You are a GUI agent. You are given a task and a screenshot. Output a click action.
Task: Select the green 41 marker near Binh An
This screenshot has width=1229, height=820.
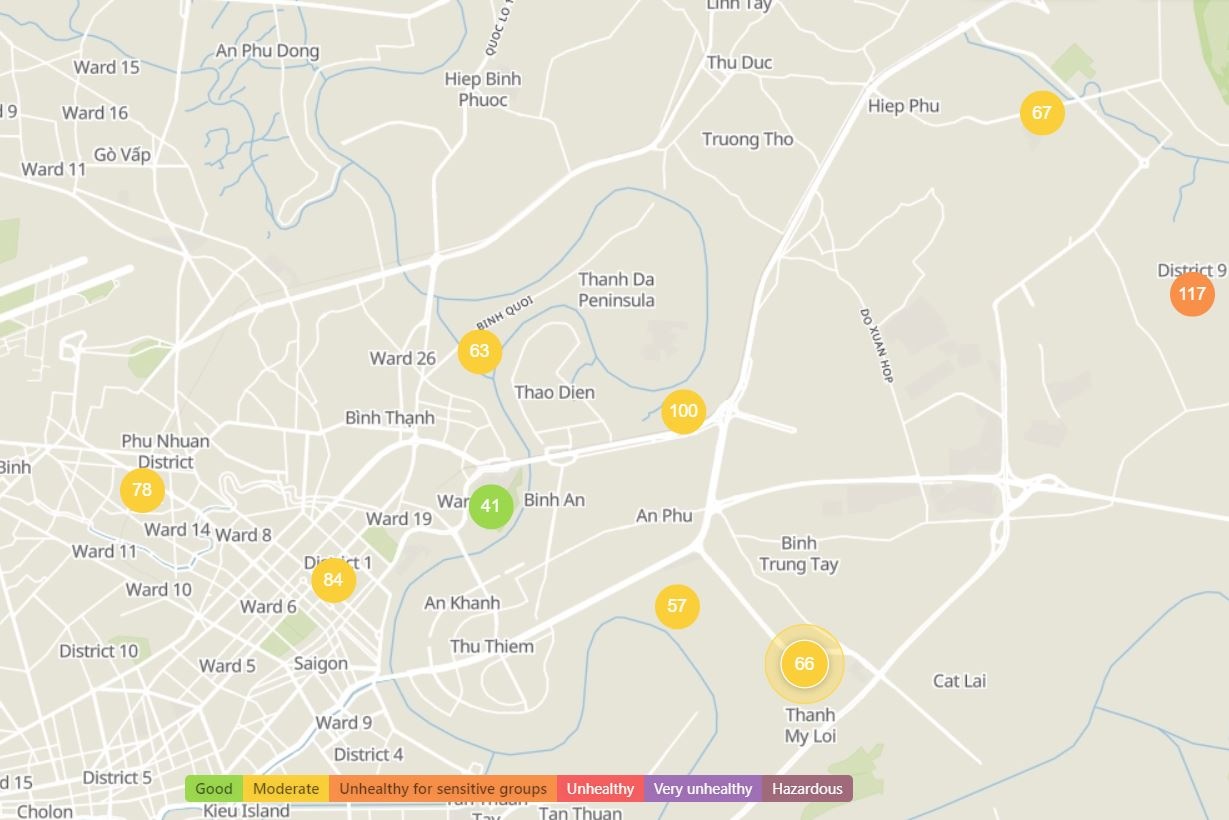490,506
